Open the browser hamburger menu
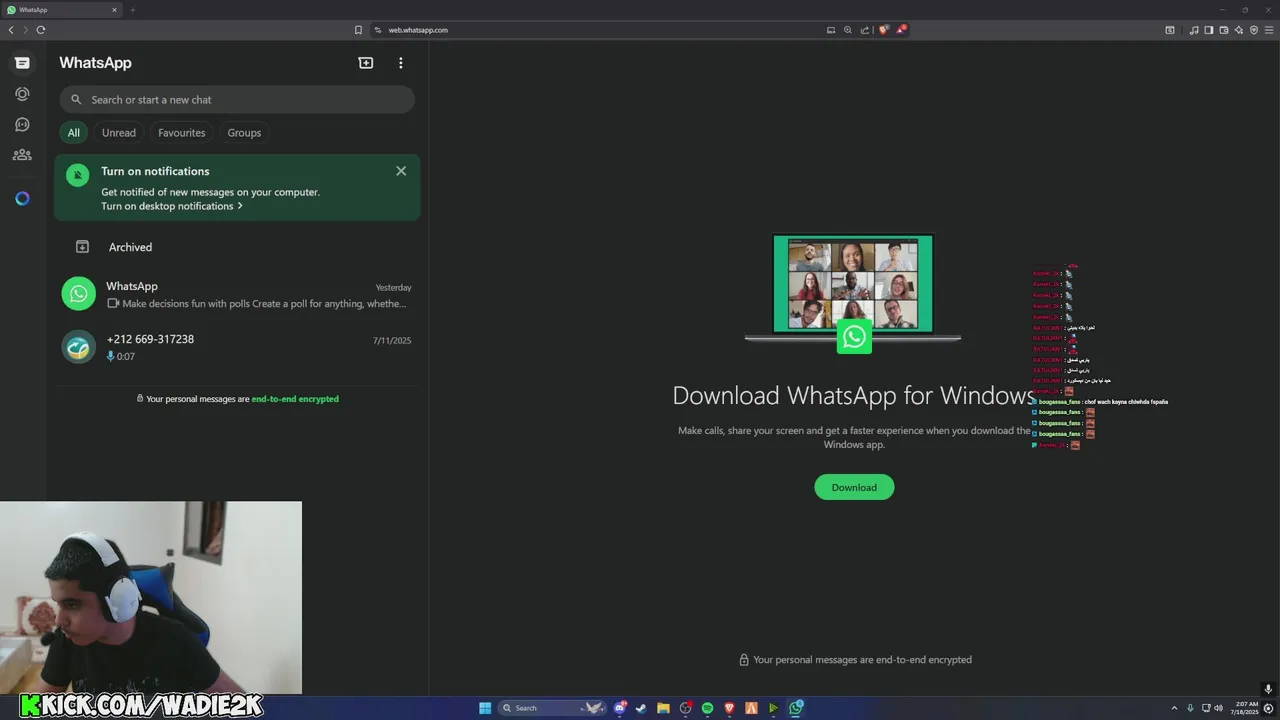 pos(1269,30)
